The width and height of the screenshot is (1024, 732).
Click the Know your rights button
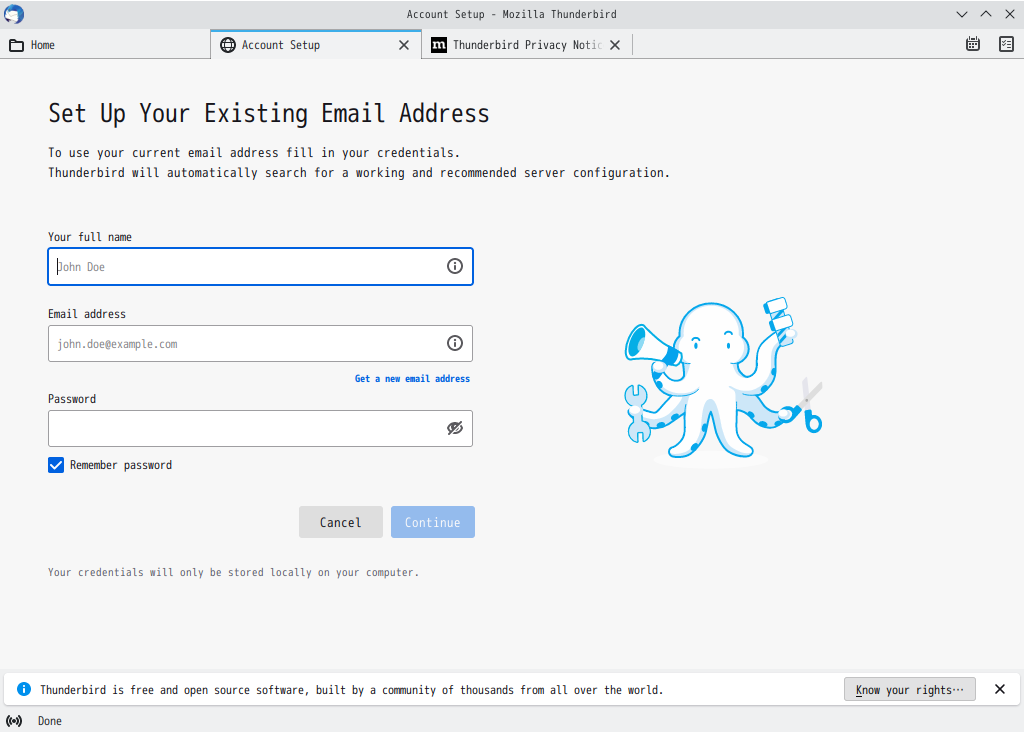(909, 690)
